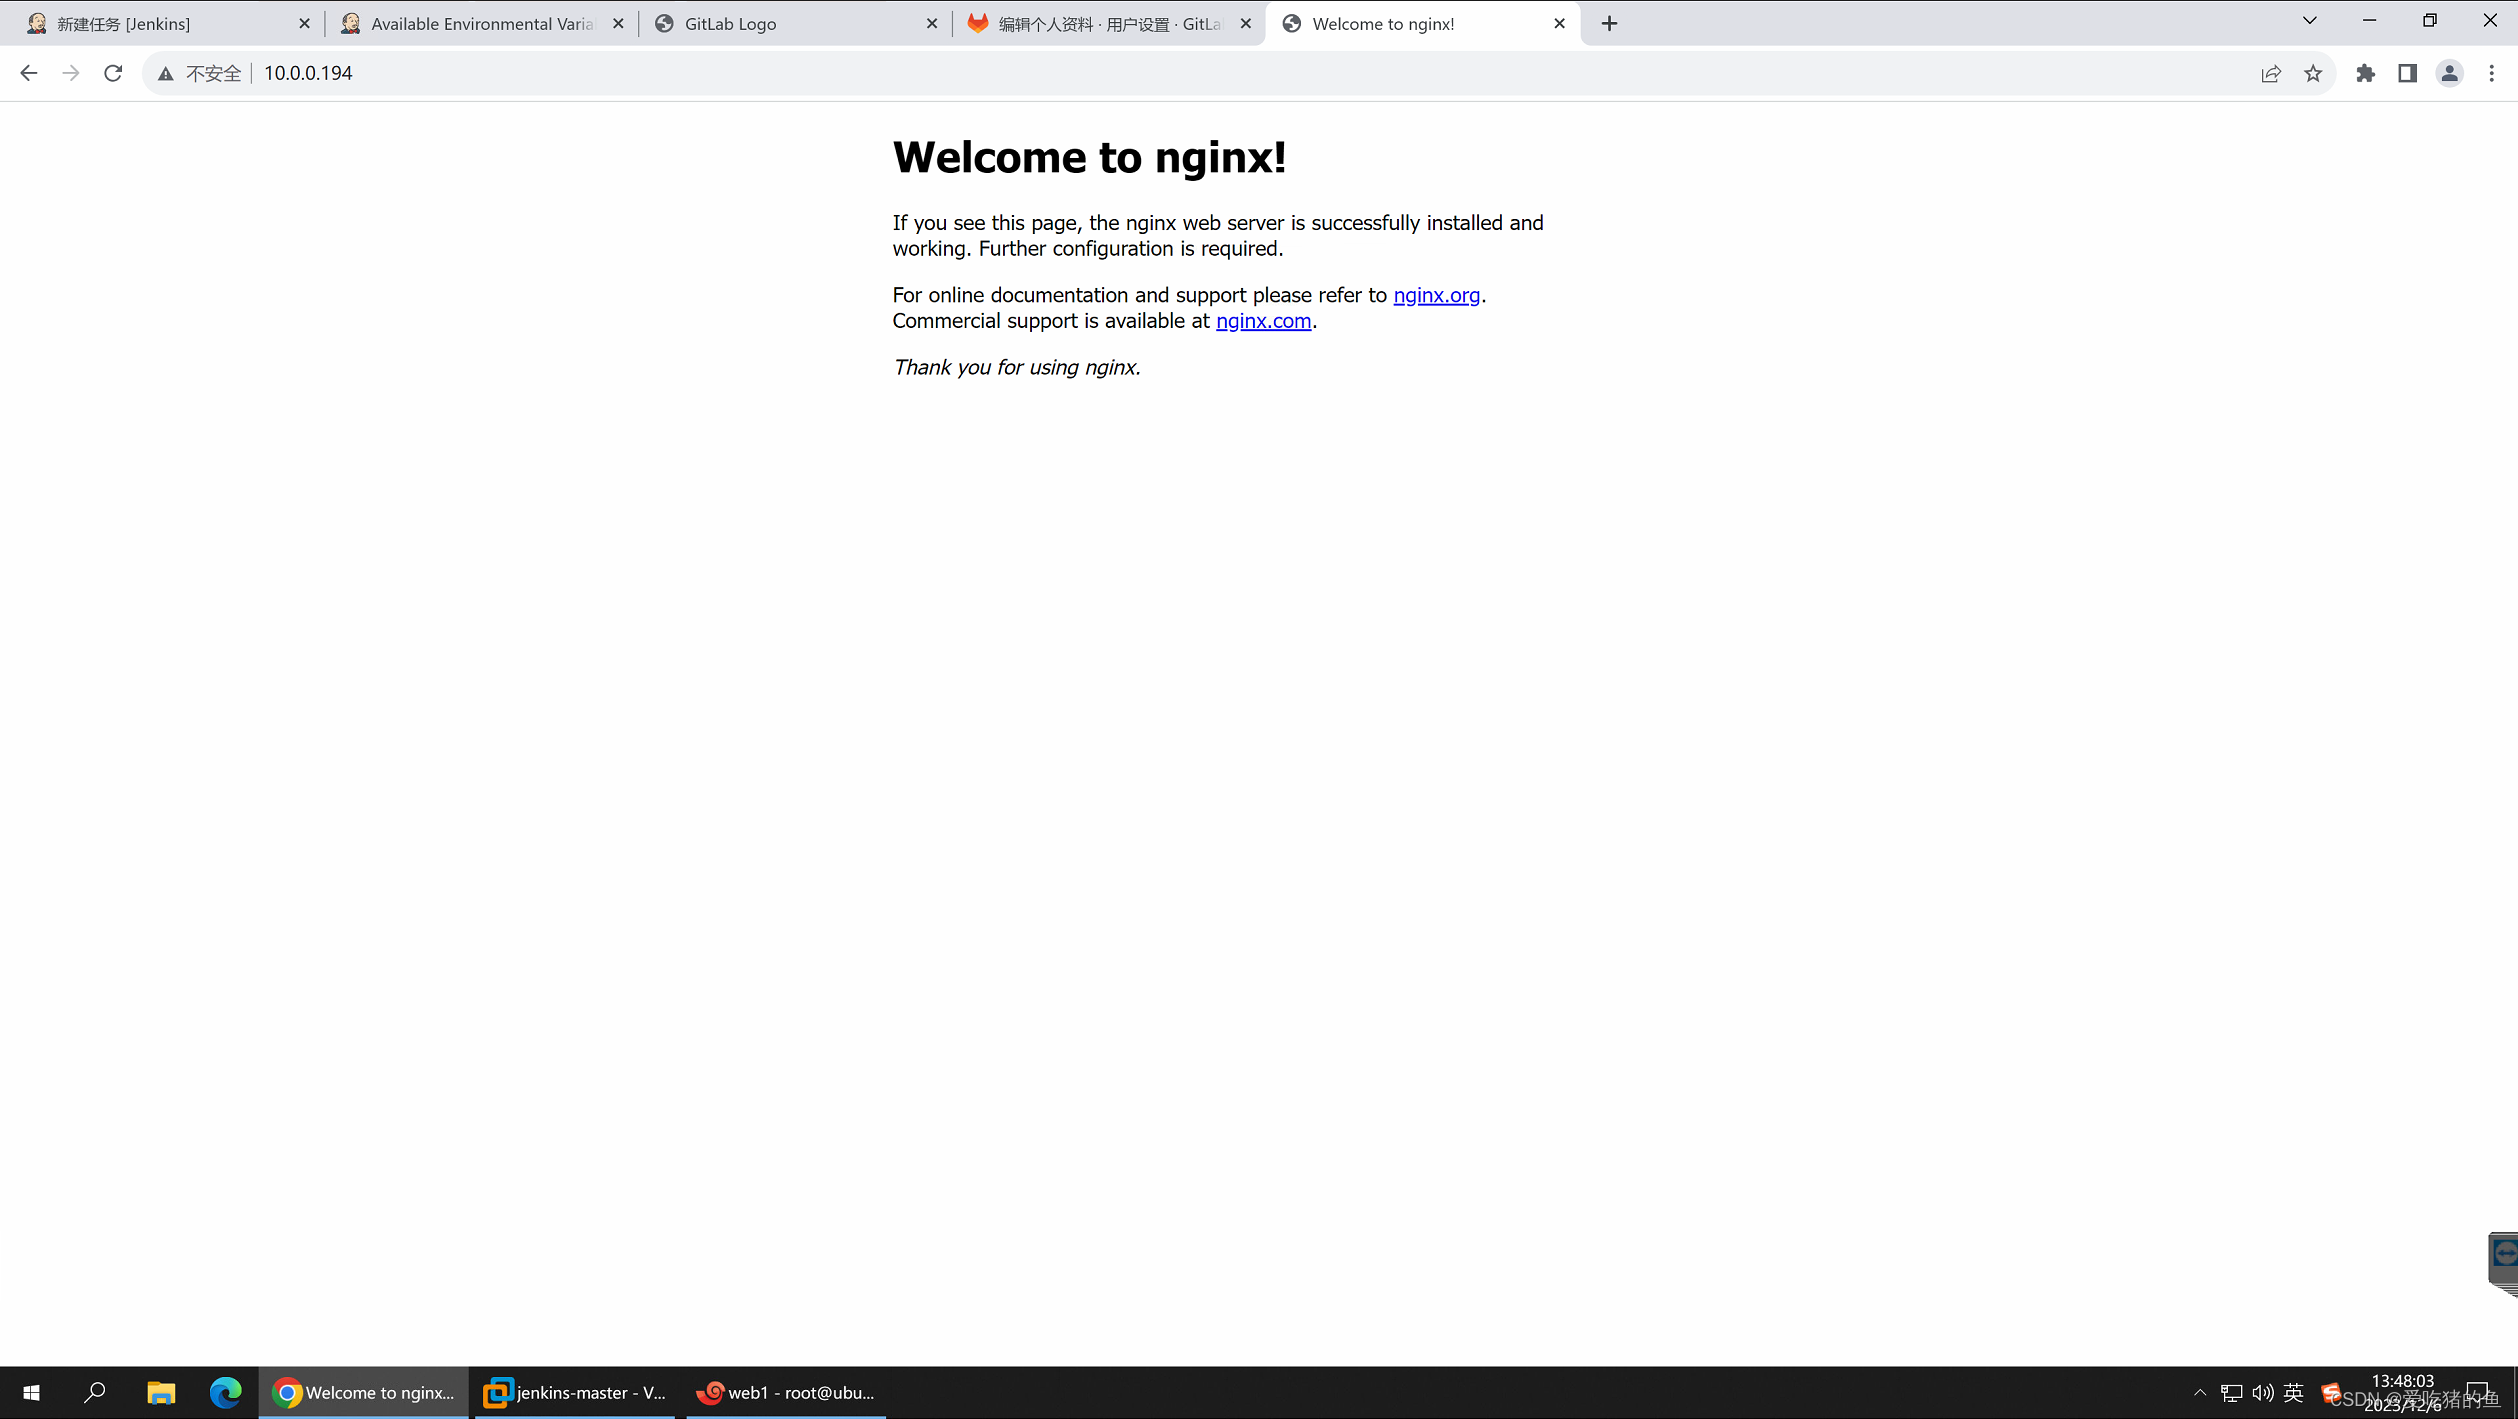Close the Welcome to nginx! tab
This screenshot has width=2518, height=1419.
click(x=1559, y=23)
